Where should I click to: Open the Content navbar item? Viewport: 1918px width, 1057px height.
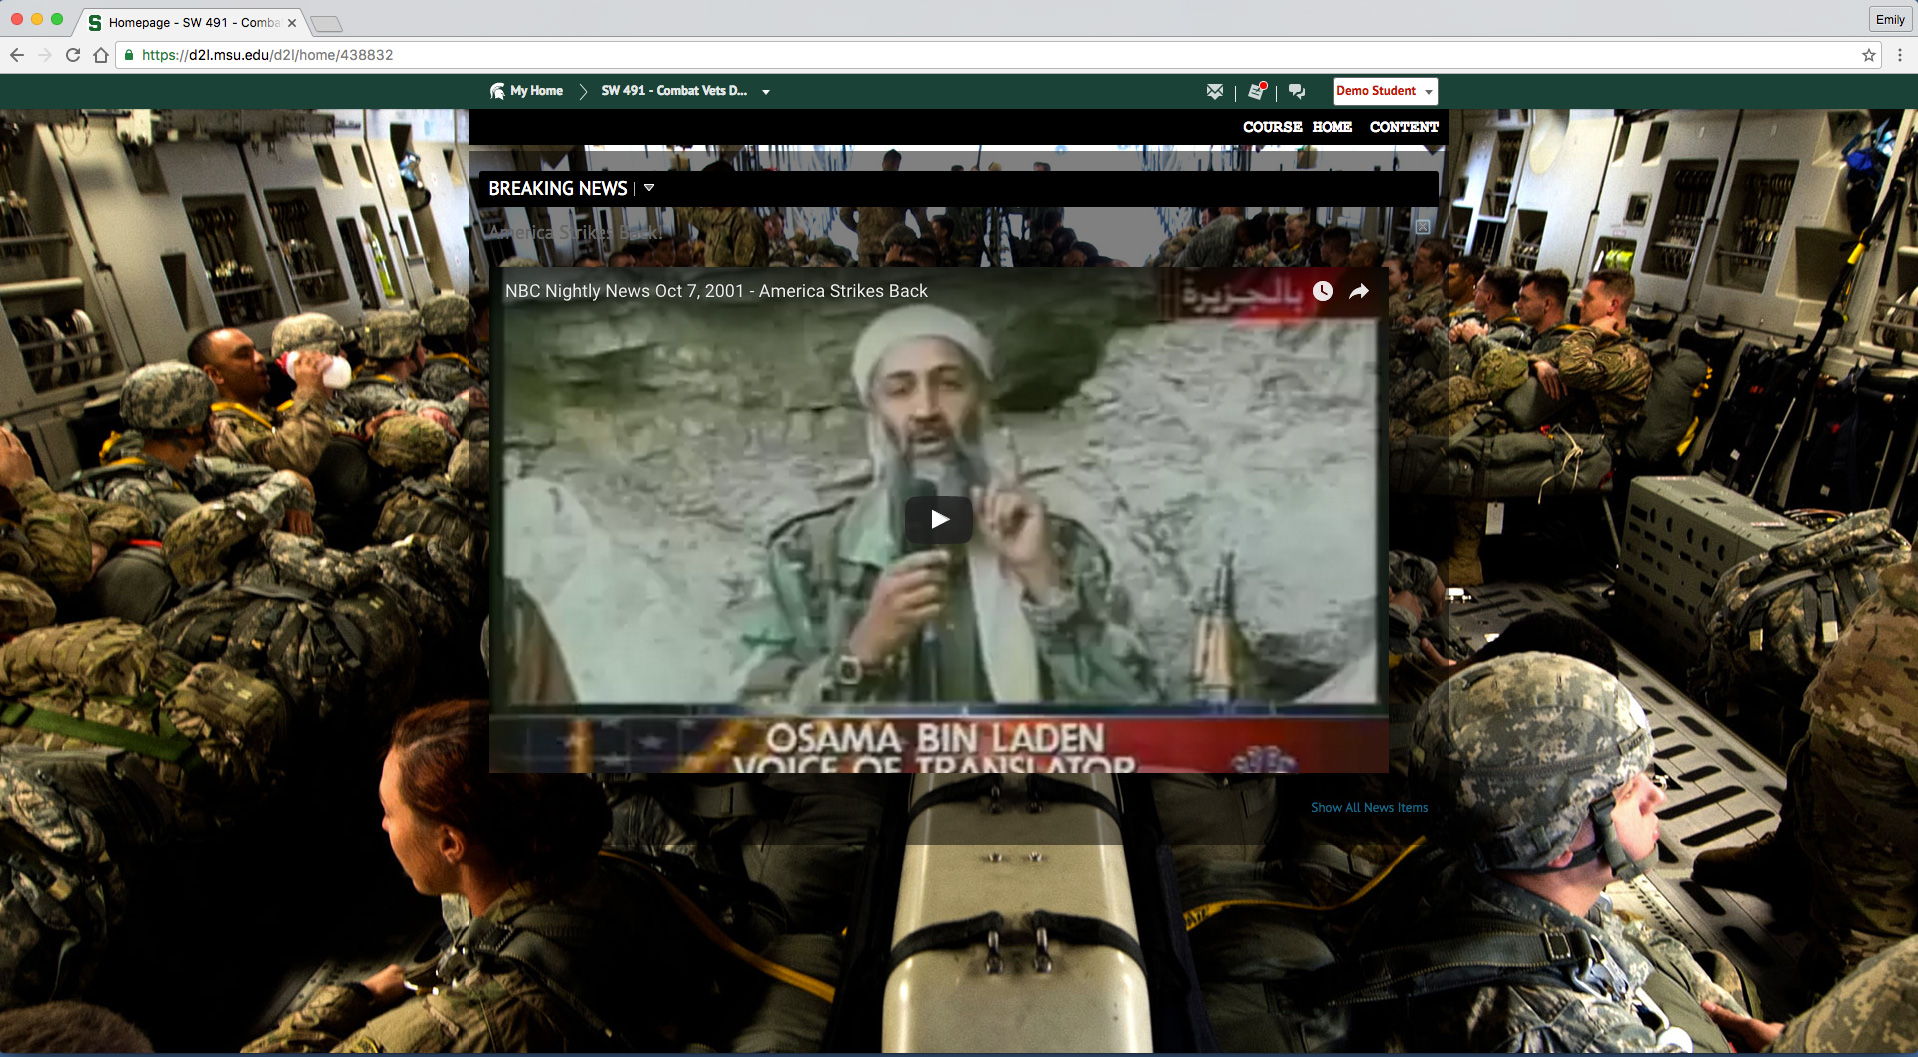[x=1403, y=127]
